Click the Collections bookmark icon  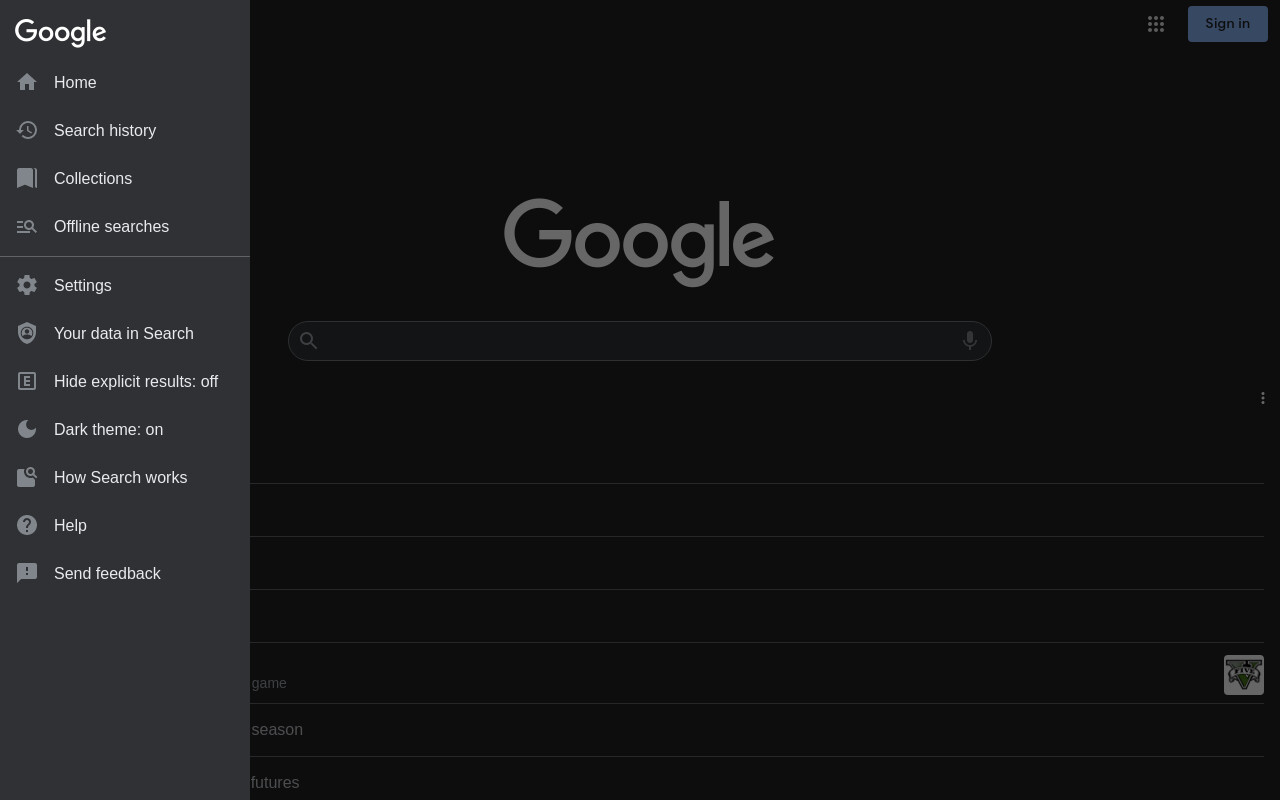click(27, 178)
